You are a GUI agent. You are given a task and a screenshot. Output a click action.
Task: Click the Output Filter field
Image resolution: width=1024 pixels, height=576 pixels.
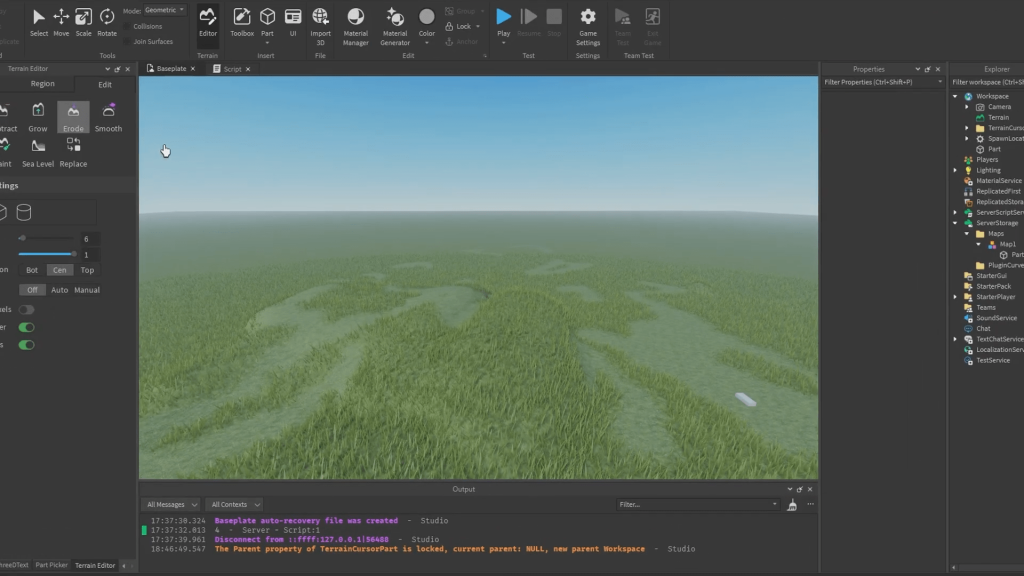point(697,504)
